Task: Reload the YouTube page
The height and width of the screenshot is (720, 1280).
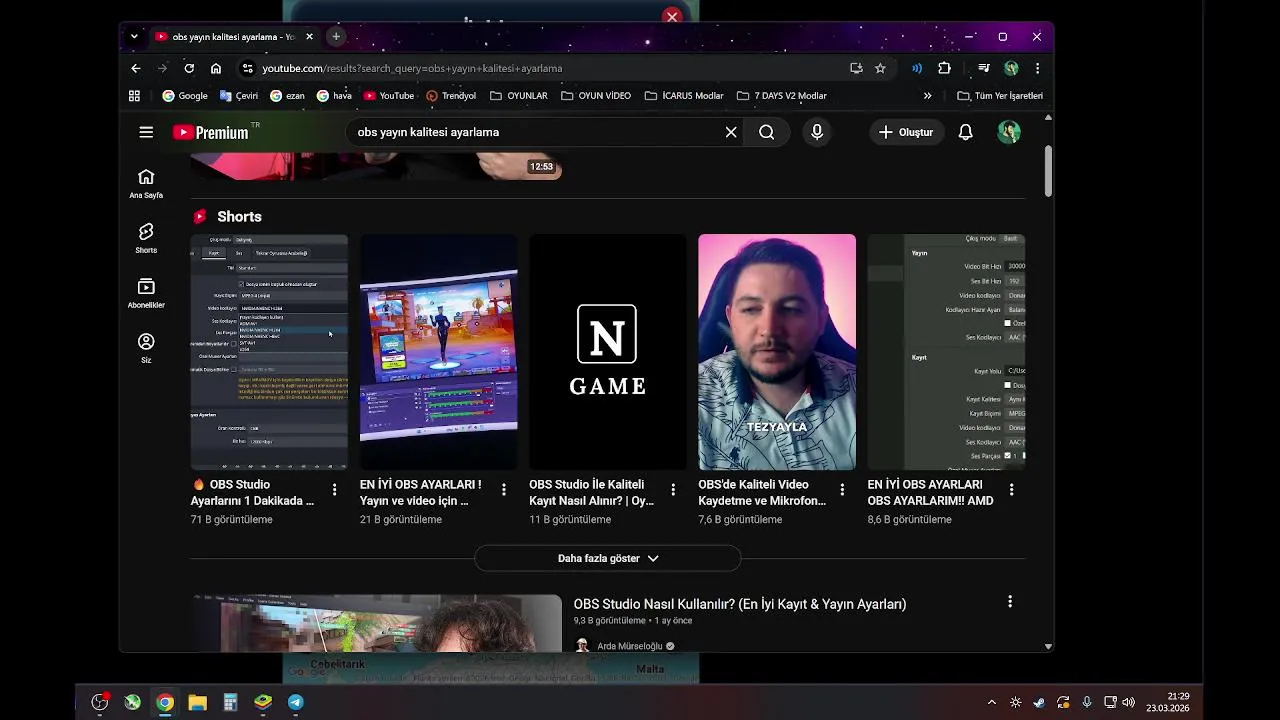Action: tap(189, 68)
